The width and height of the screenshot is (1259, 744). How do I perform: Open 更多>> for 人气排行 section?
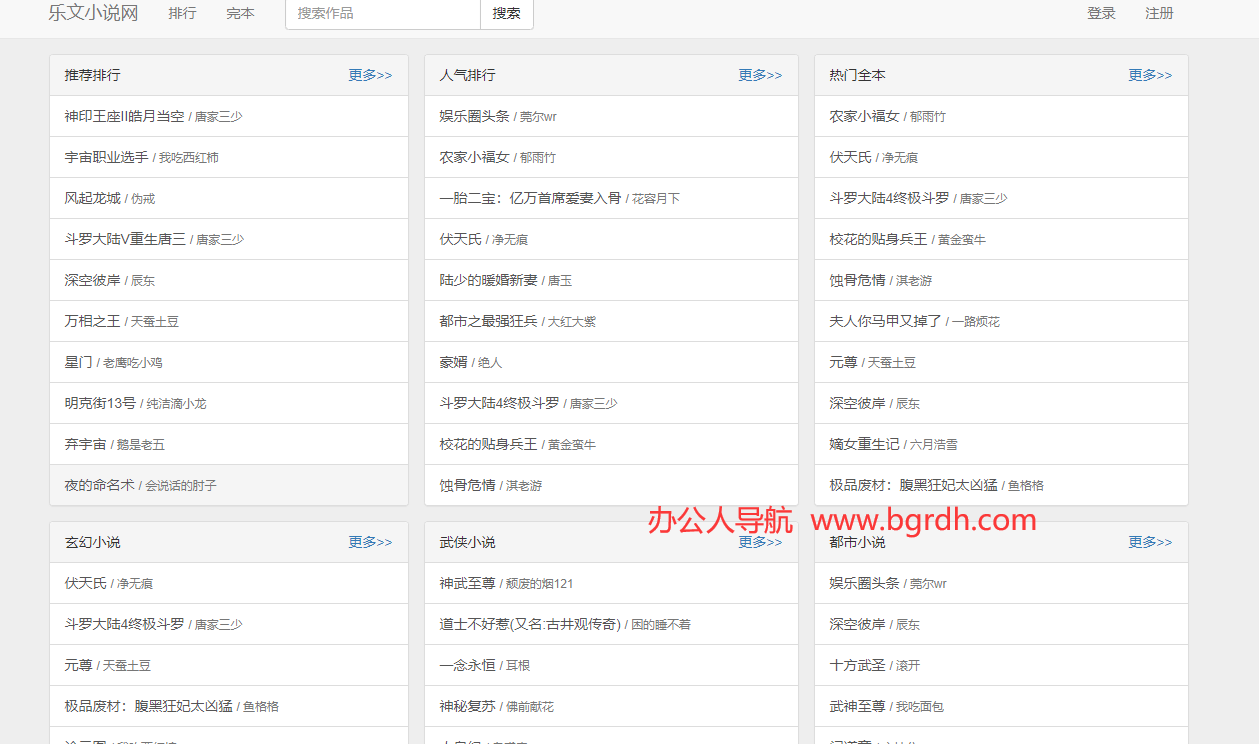point(760,74)
